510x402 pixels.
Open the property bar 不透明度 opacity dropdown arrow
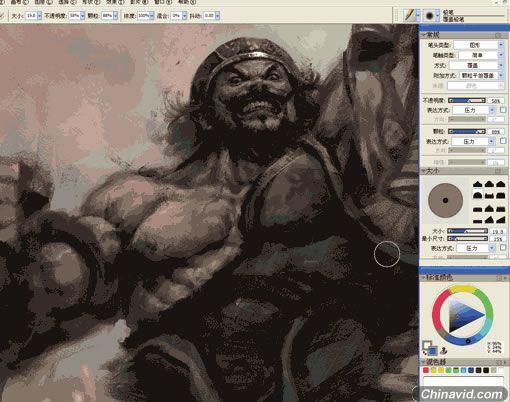(82, 15)
